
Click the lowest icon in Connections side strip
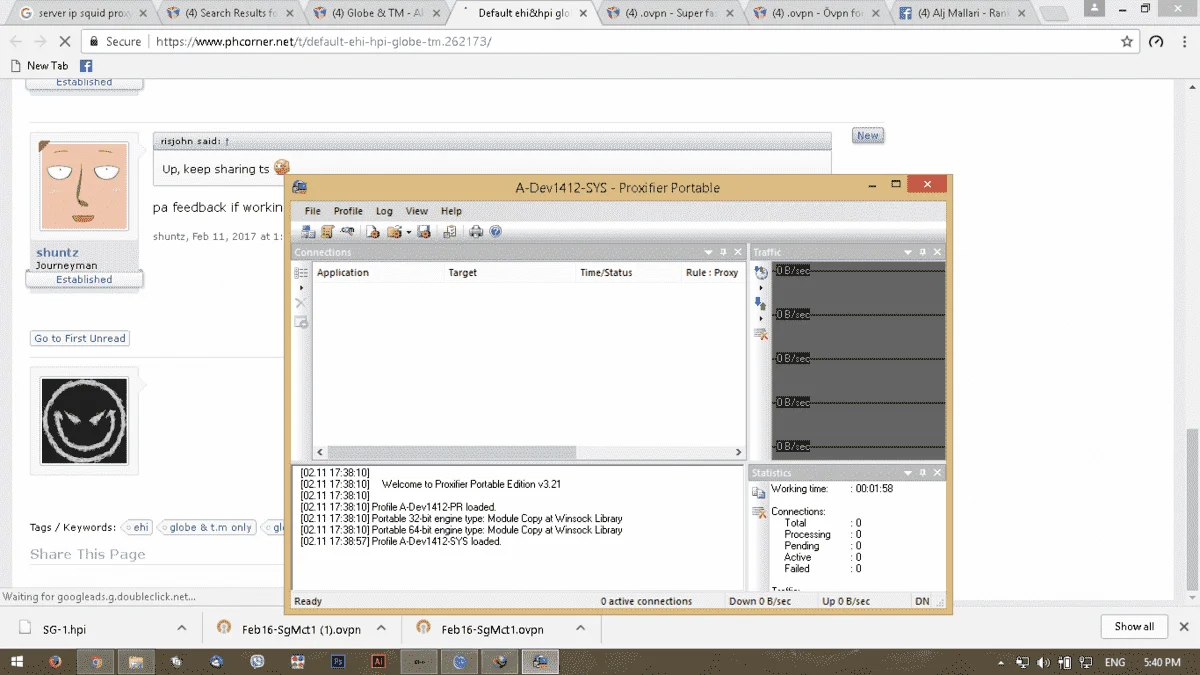[301, 322]
